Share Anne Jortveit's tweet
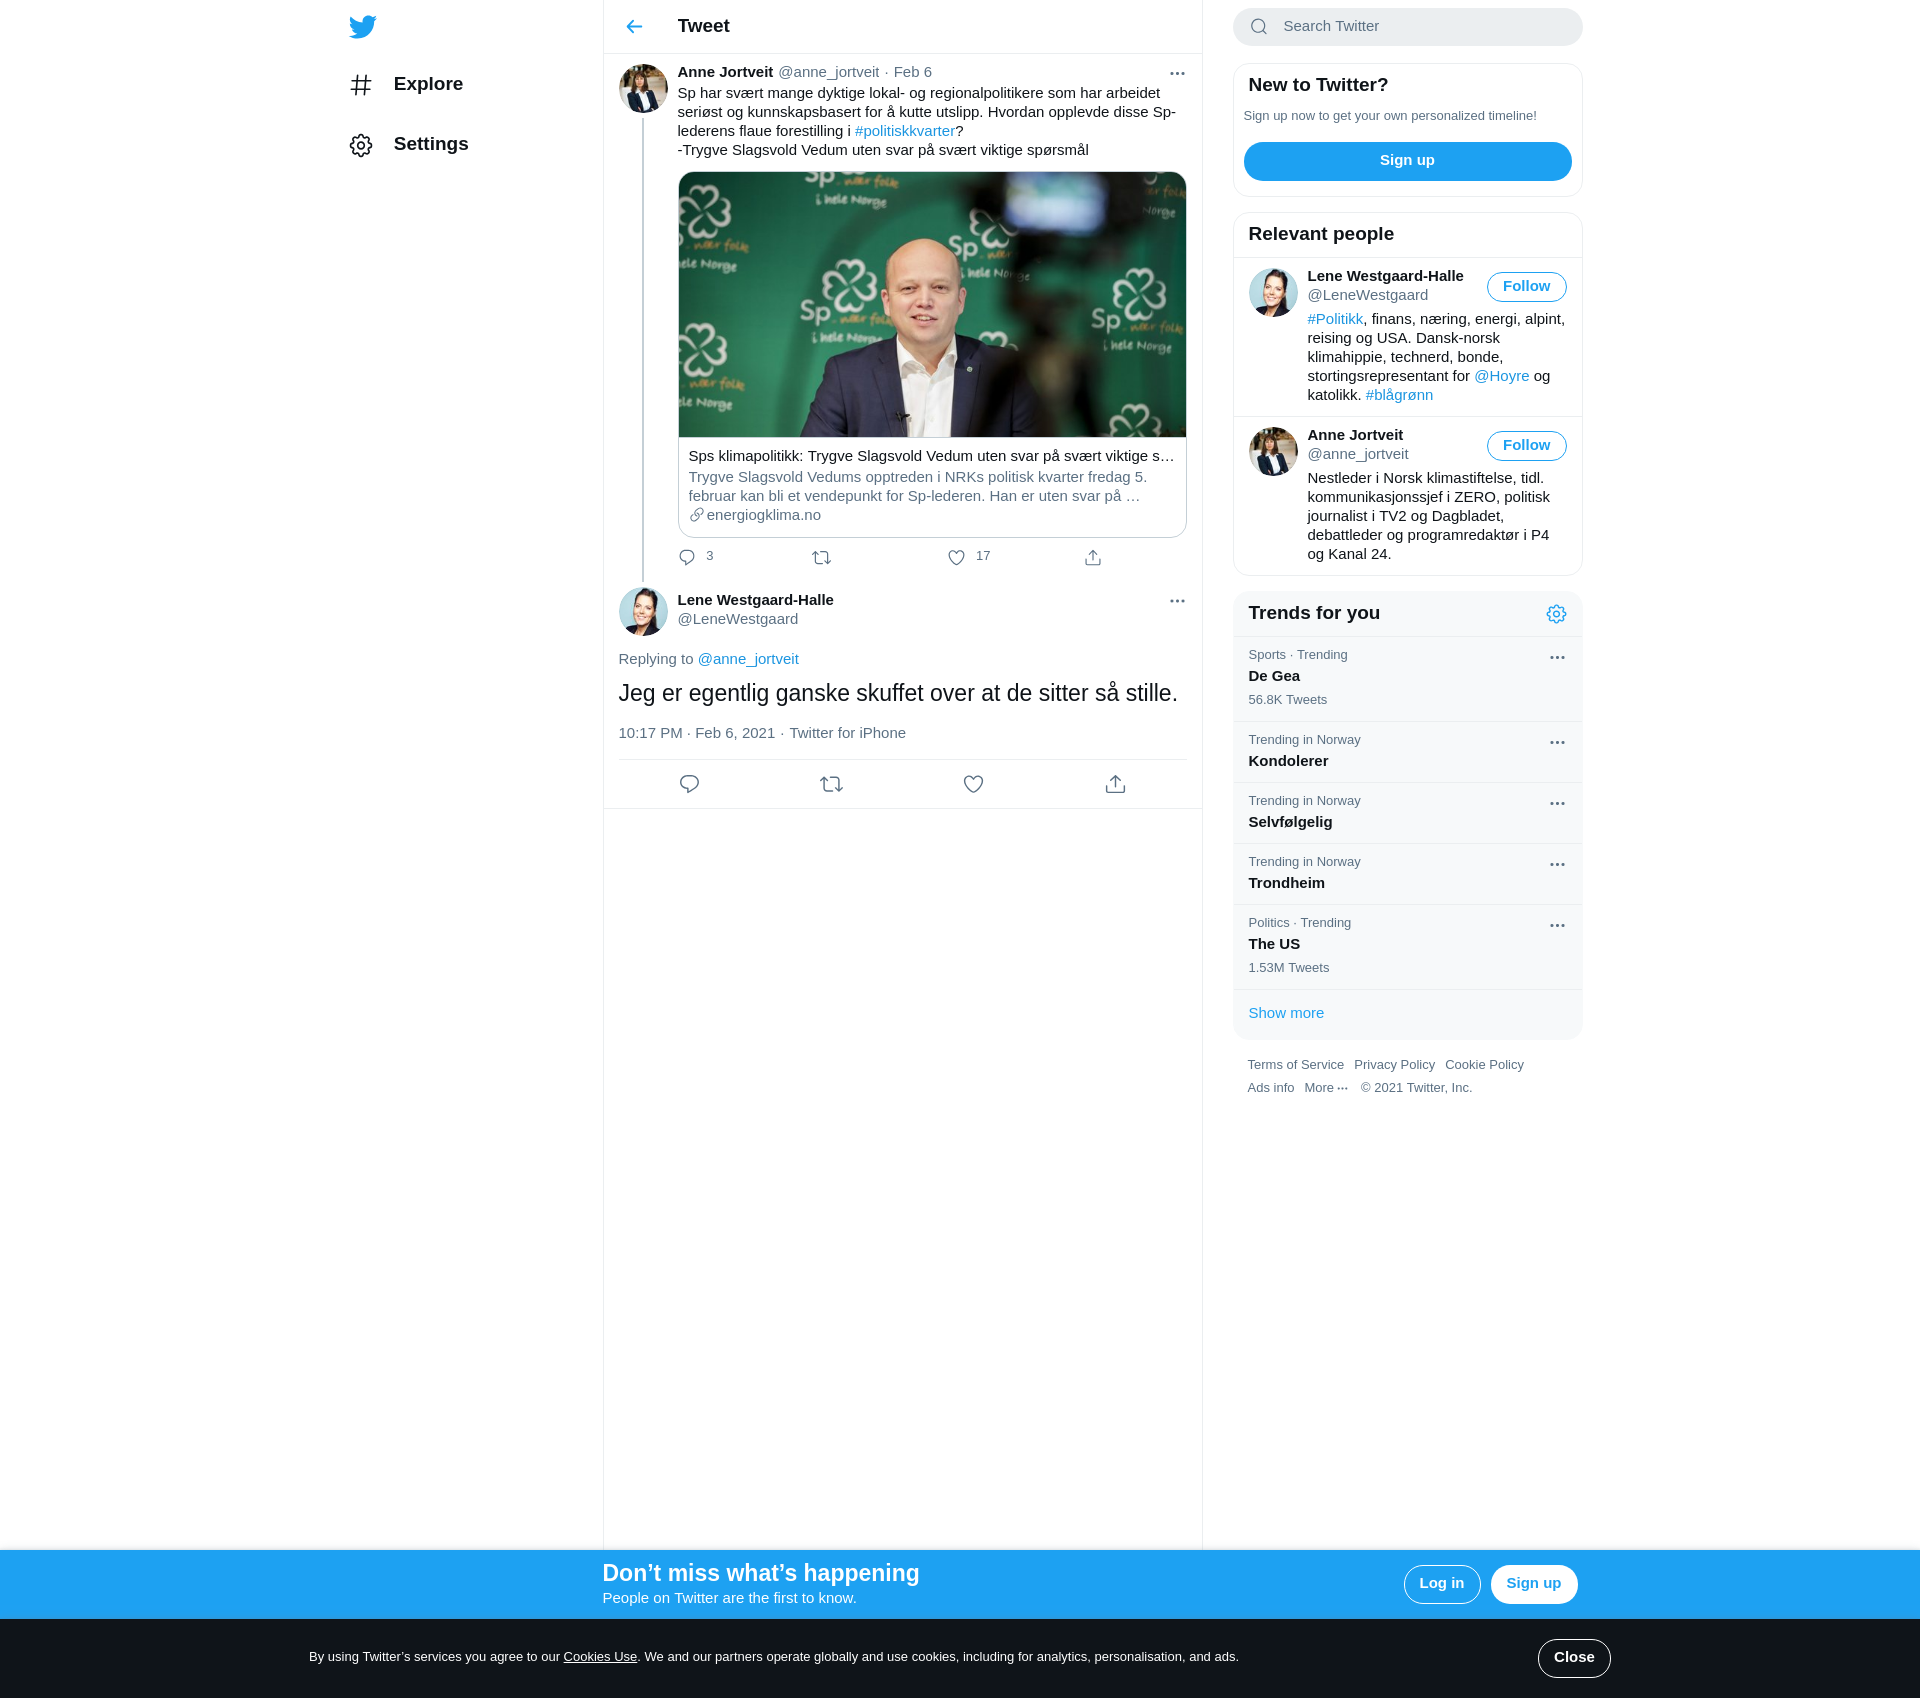Image resolution: width=1920 pixels, height=1698 pixels. coord(1093,558)
